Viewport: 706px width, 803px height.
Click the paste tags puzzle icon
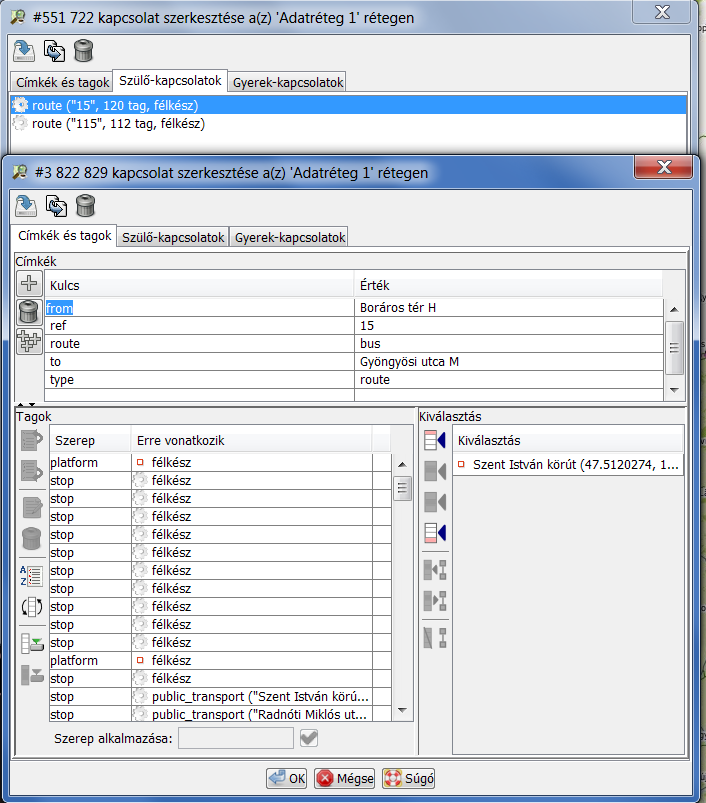click(29, 341)
